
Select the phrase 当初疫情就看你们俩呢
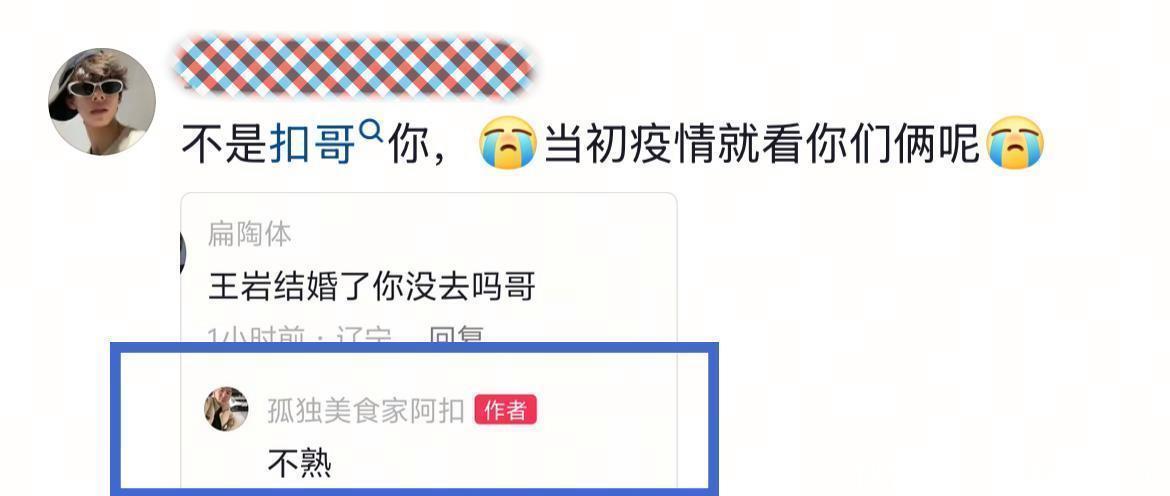pos(760,145)
